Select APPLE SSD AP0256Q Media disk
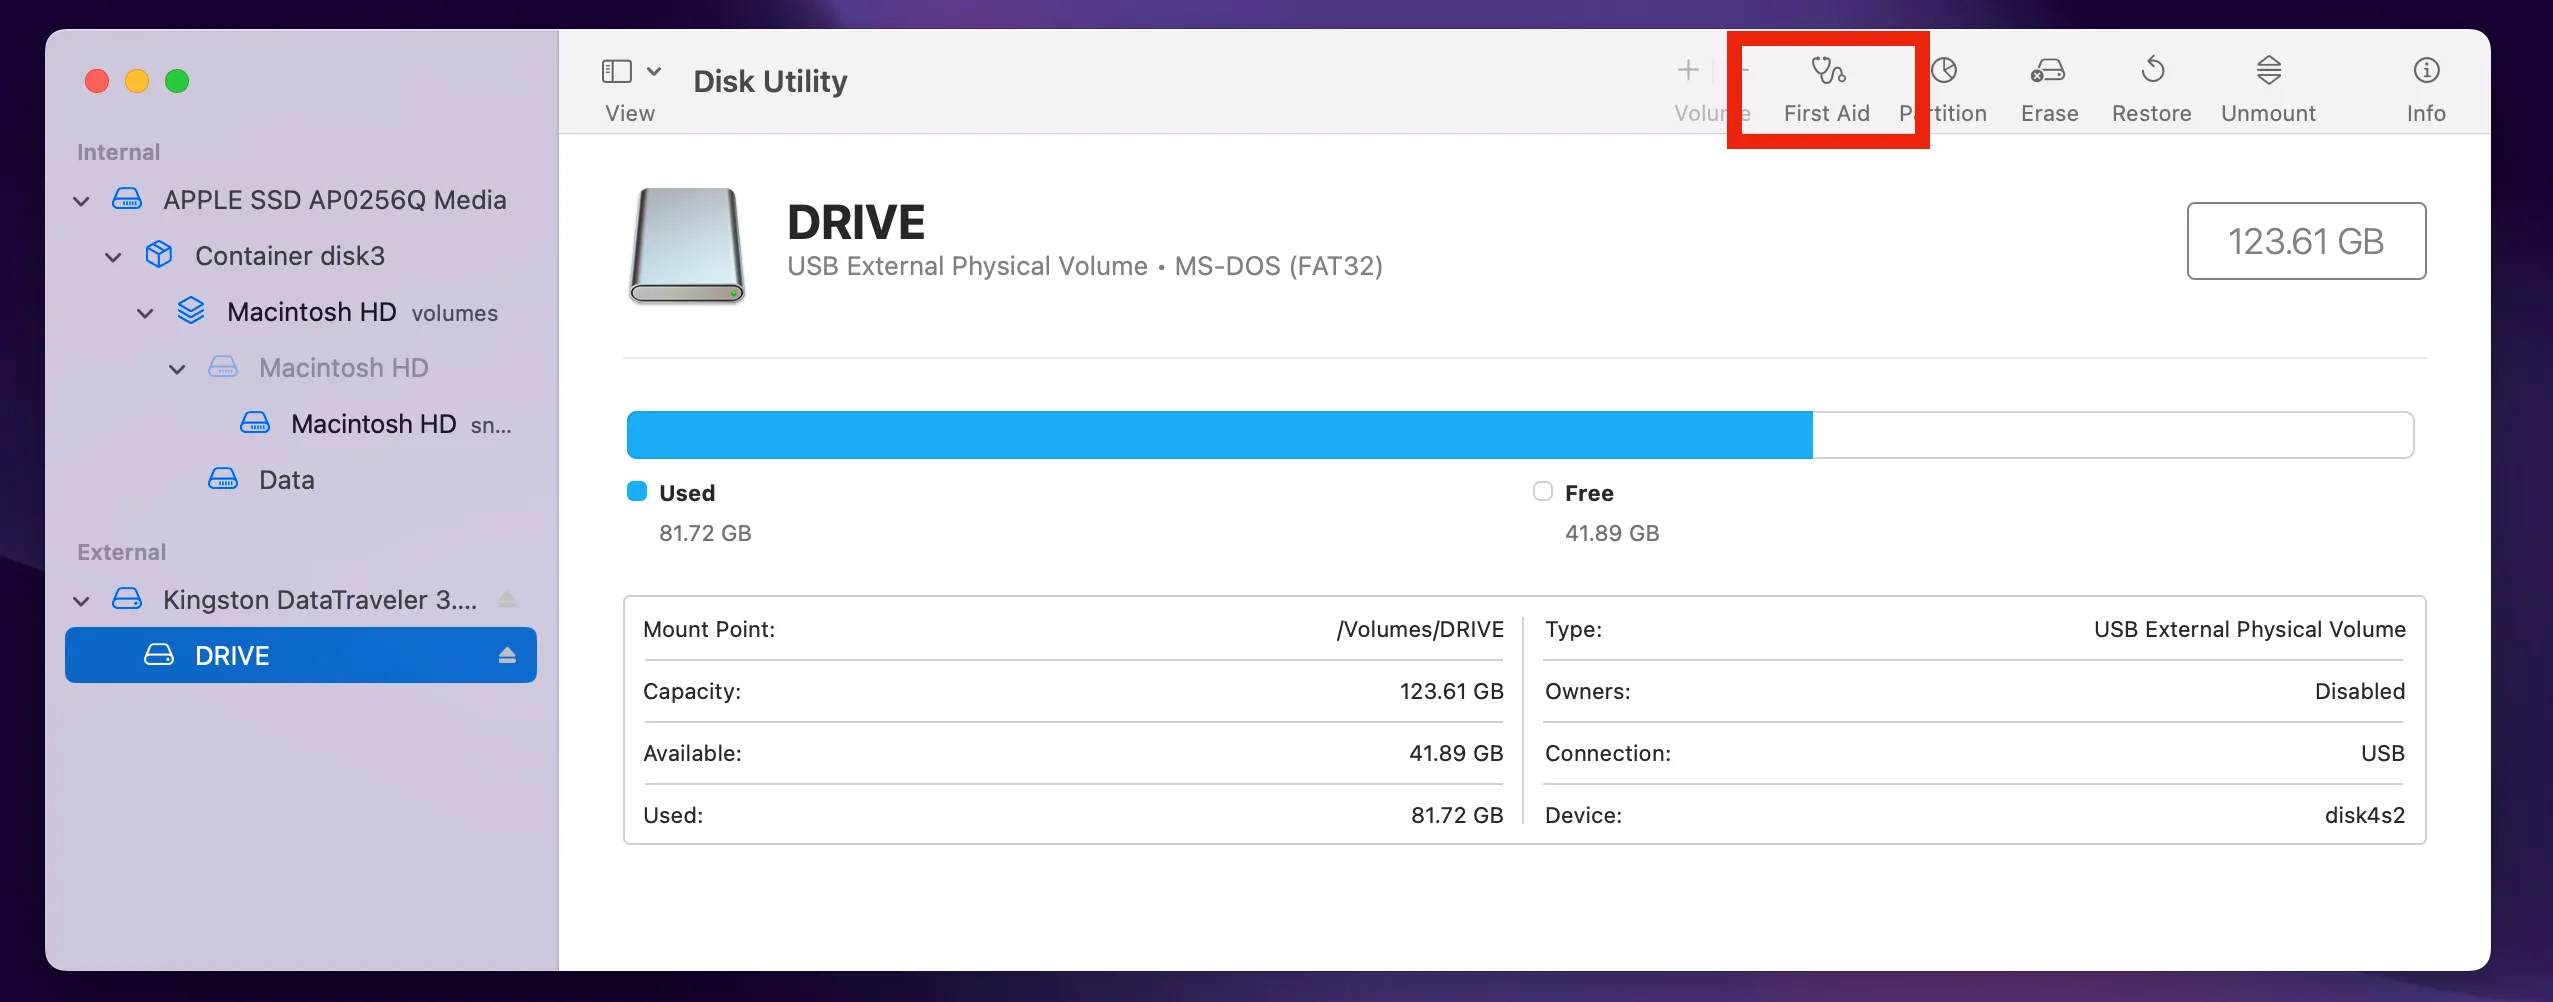This screenshot has width=2553, height=1002. (x=300, y=200)
